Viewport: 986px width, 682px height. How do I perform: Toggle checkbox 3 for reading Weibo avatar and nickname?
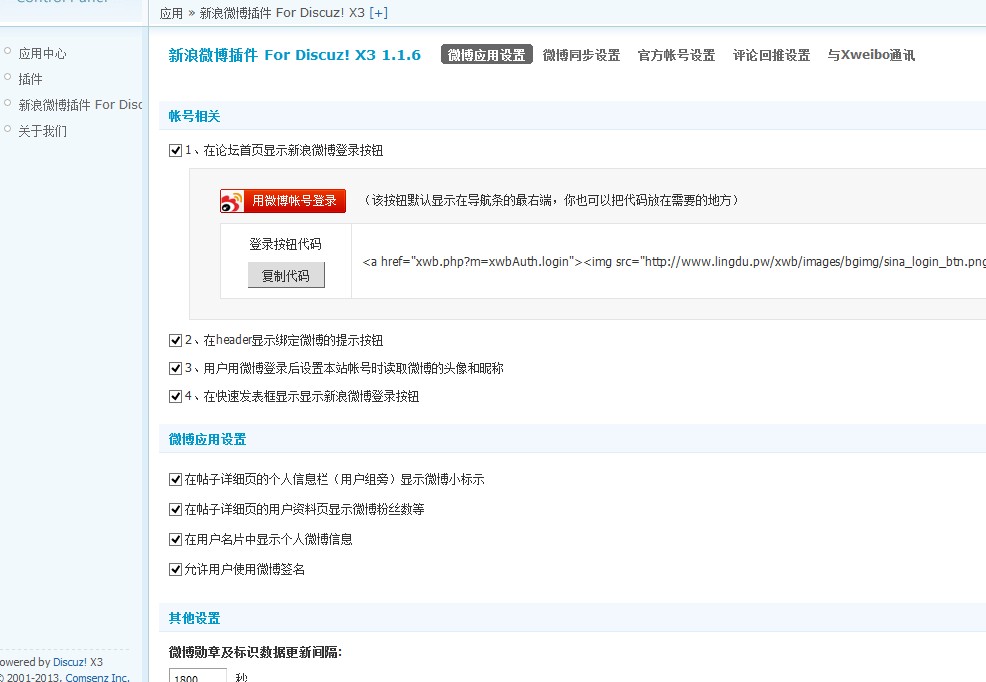pyautogui.click(x=175, y=368)
